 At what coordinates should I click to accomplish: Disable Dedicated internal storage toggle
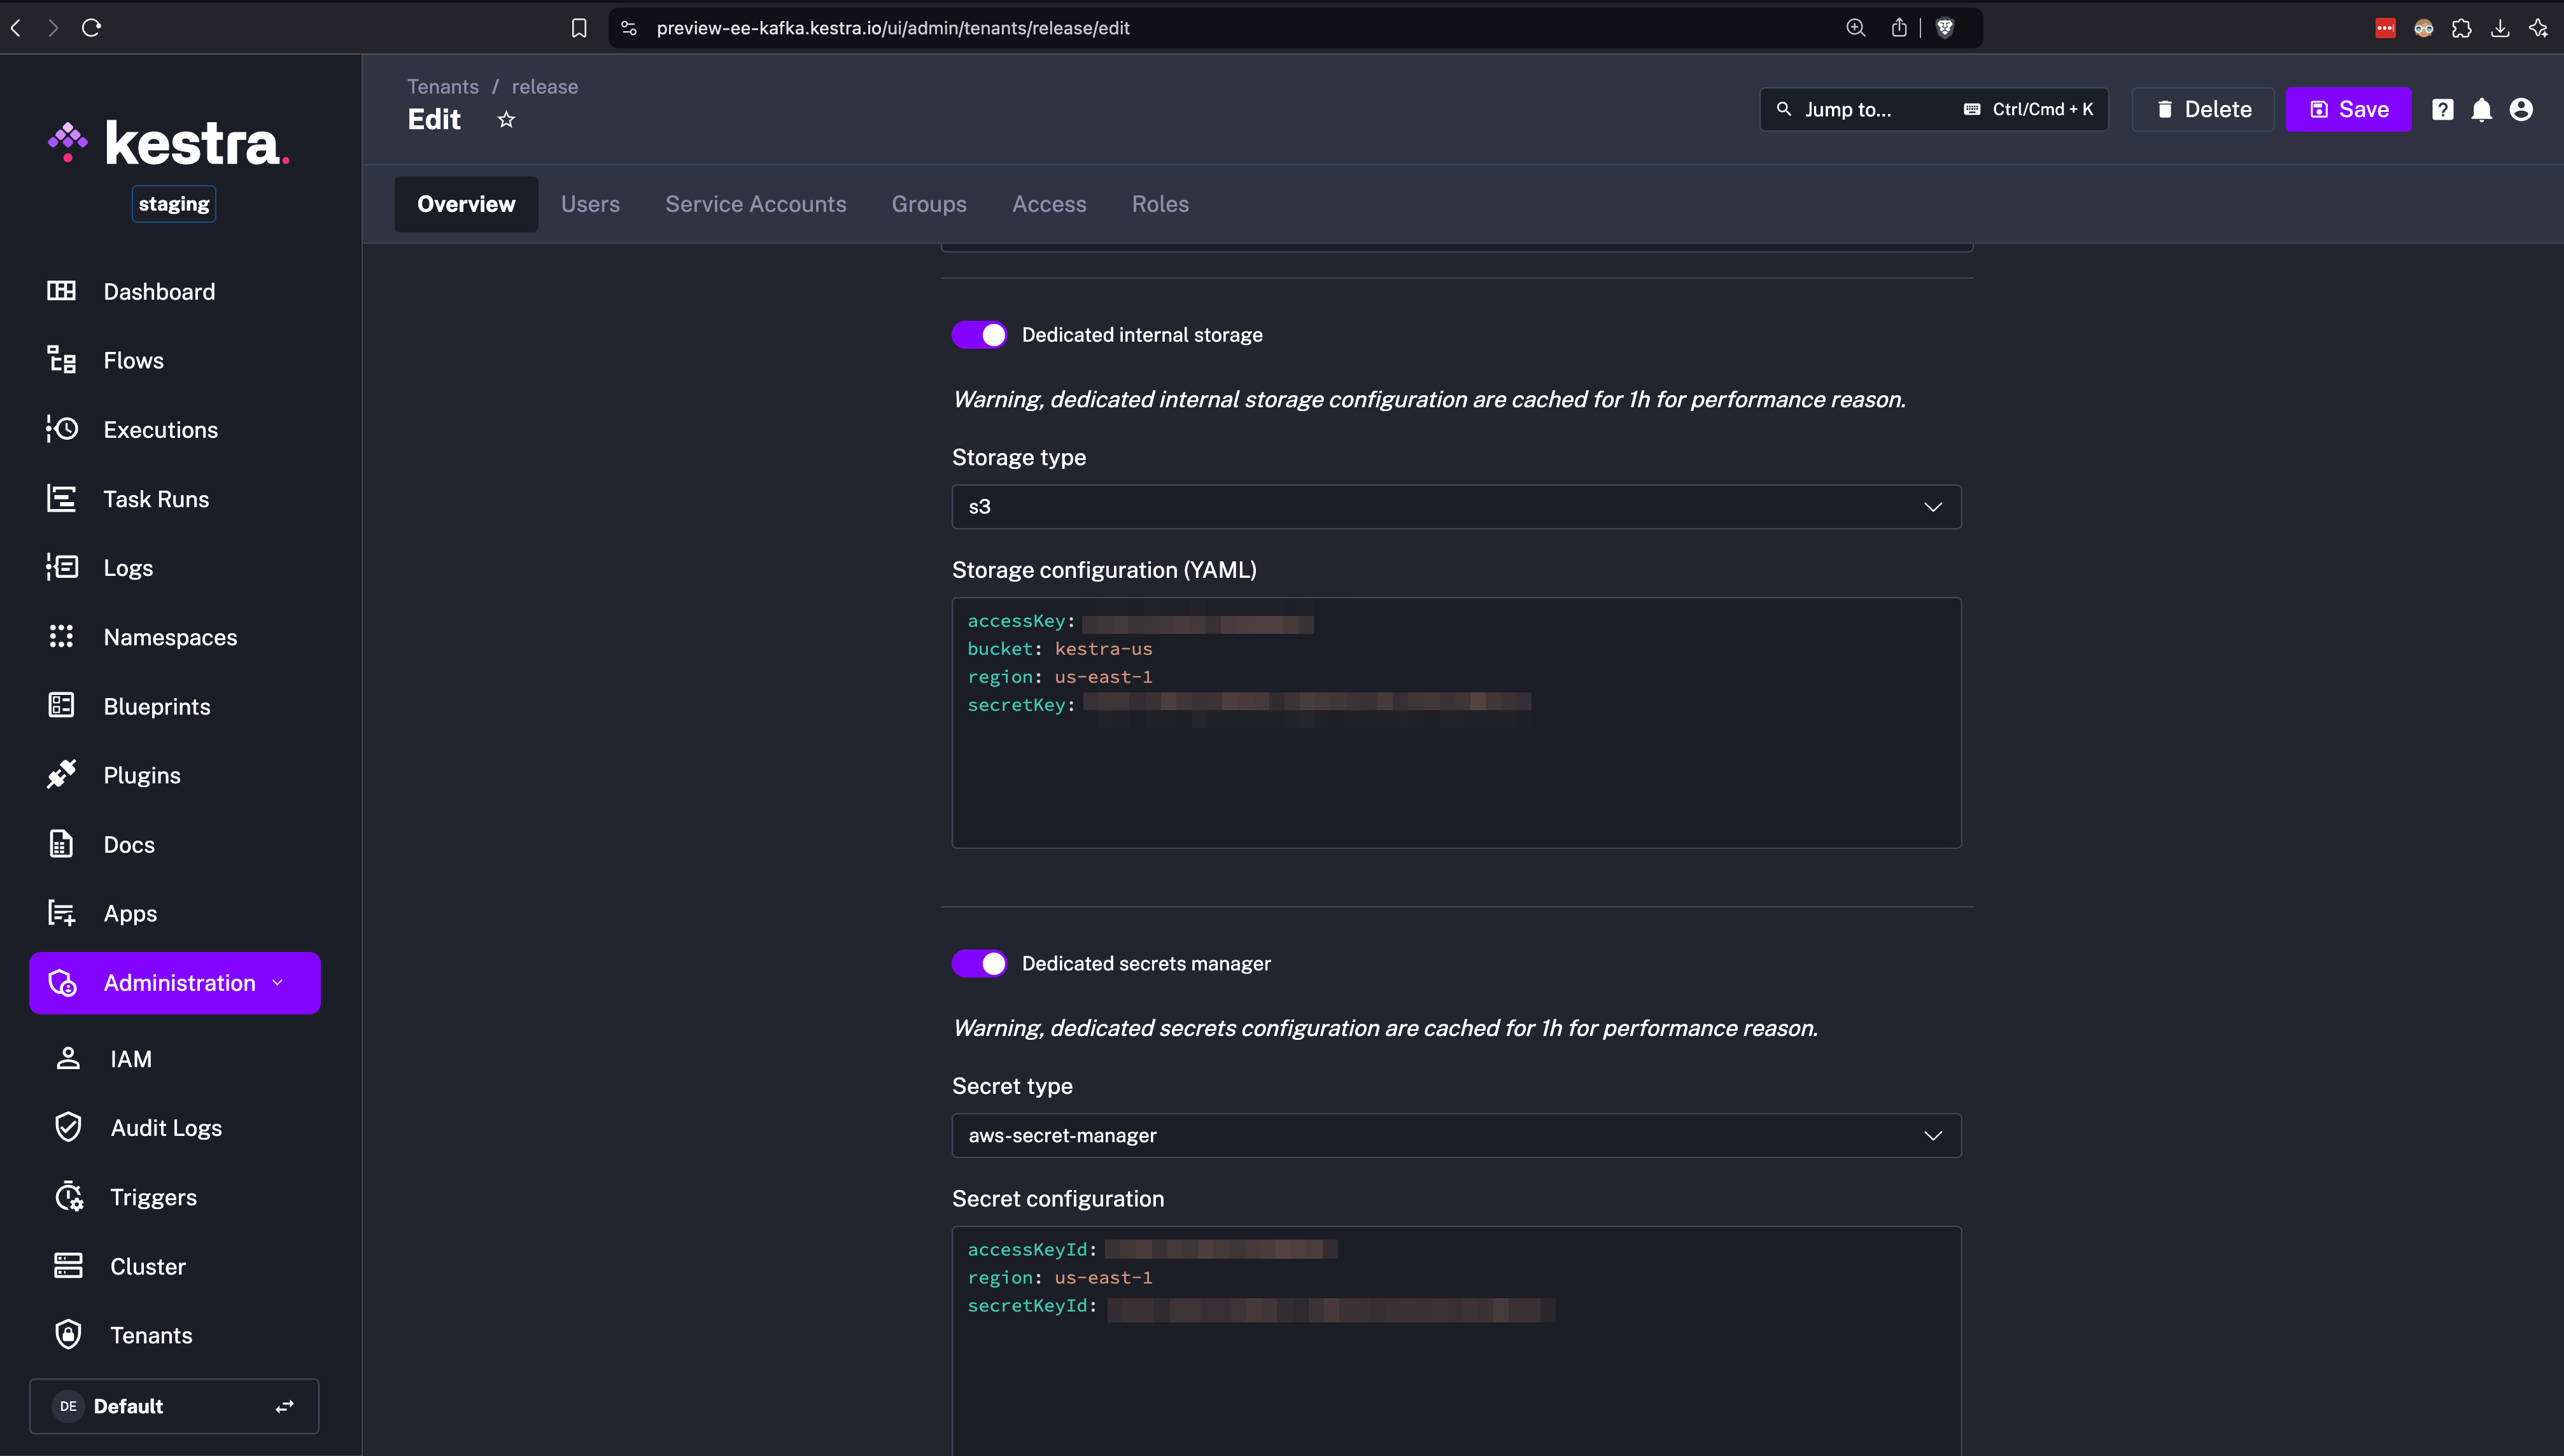[x=979, y=335]
